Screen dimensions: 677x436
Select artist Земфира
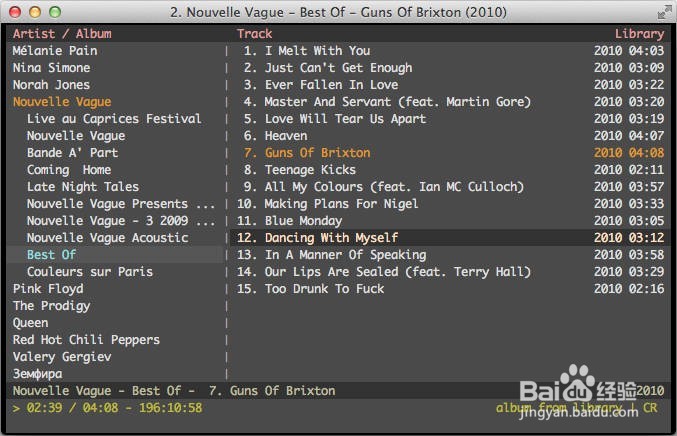[38, 374]
